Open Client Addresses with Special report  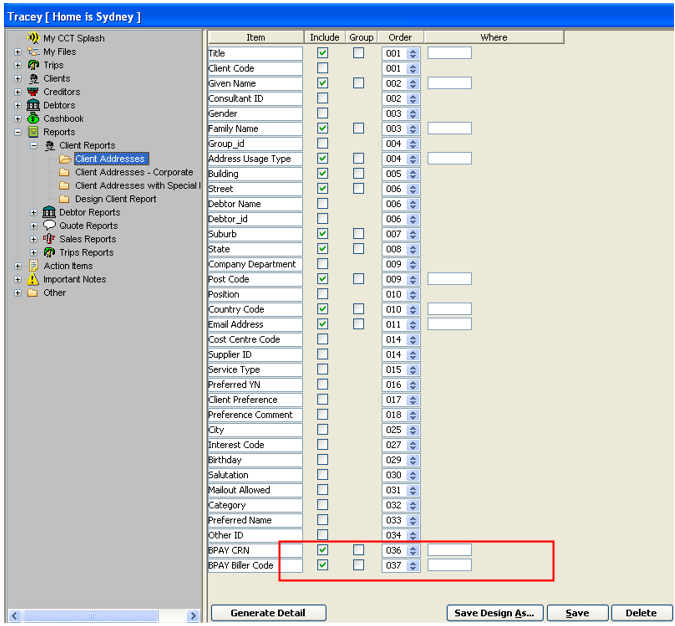click(138, 186)
